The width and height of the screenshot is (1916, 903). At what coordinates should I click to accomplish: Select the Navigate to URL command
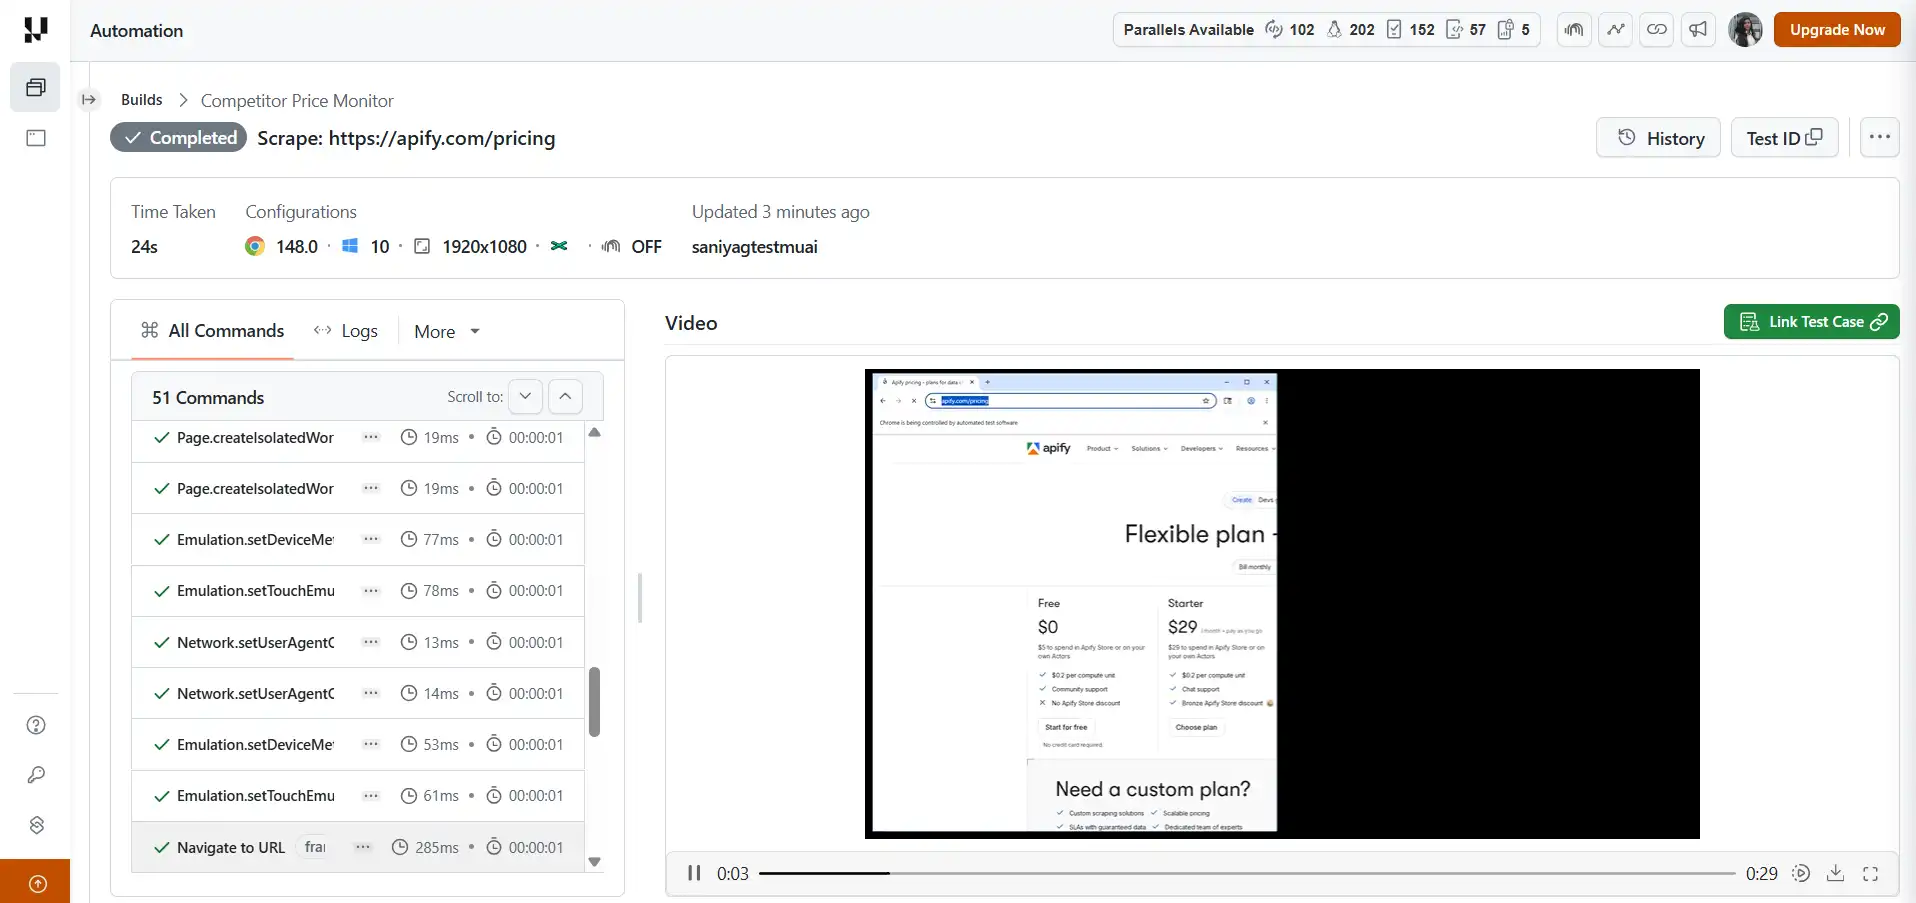click(x=358, y=847)
